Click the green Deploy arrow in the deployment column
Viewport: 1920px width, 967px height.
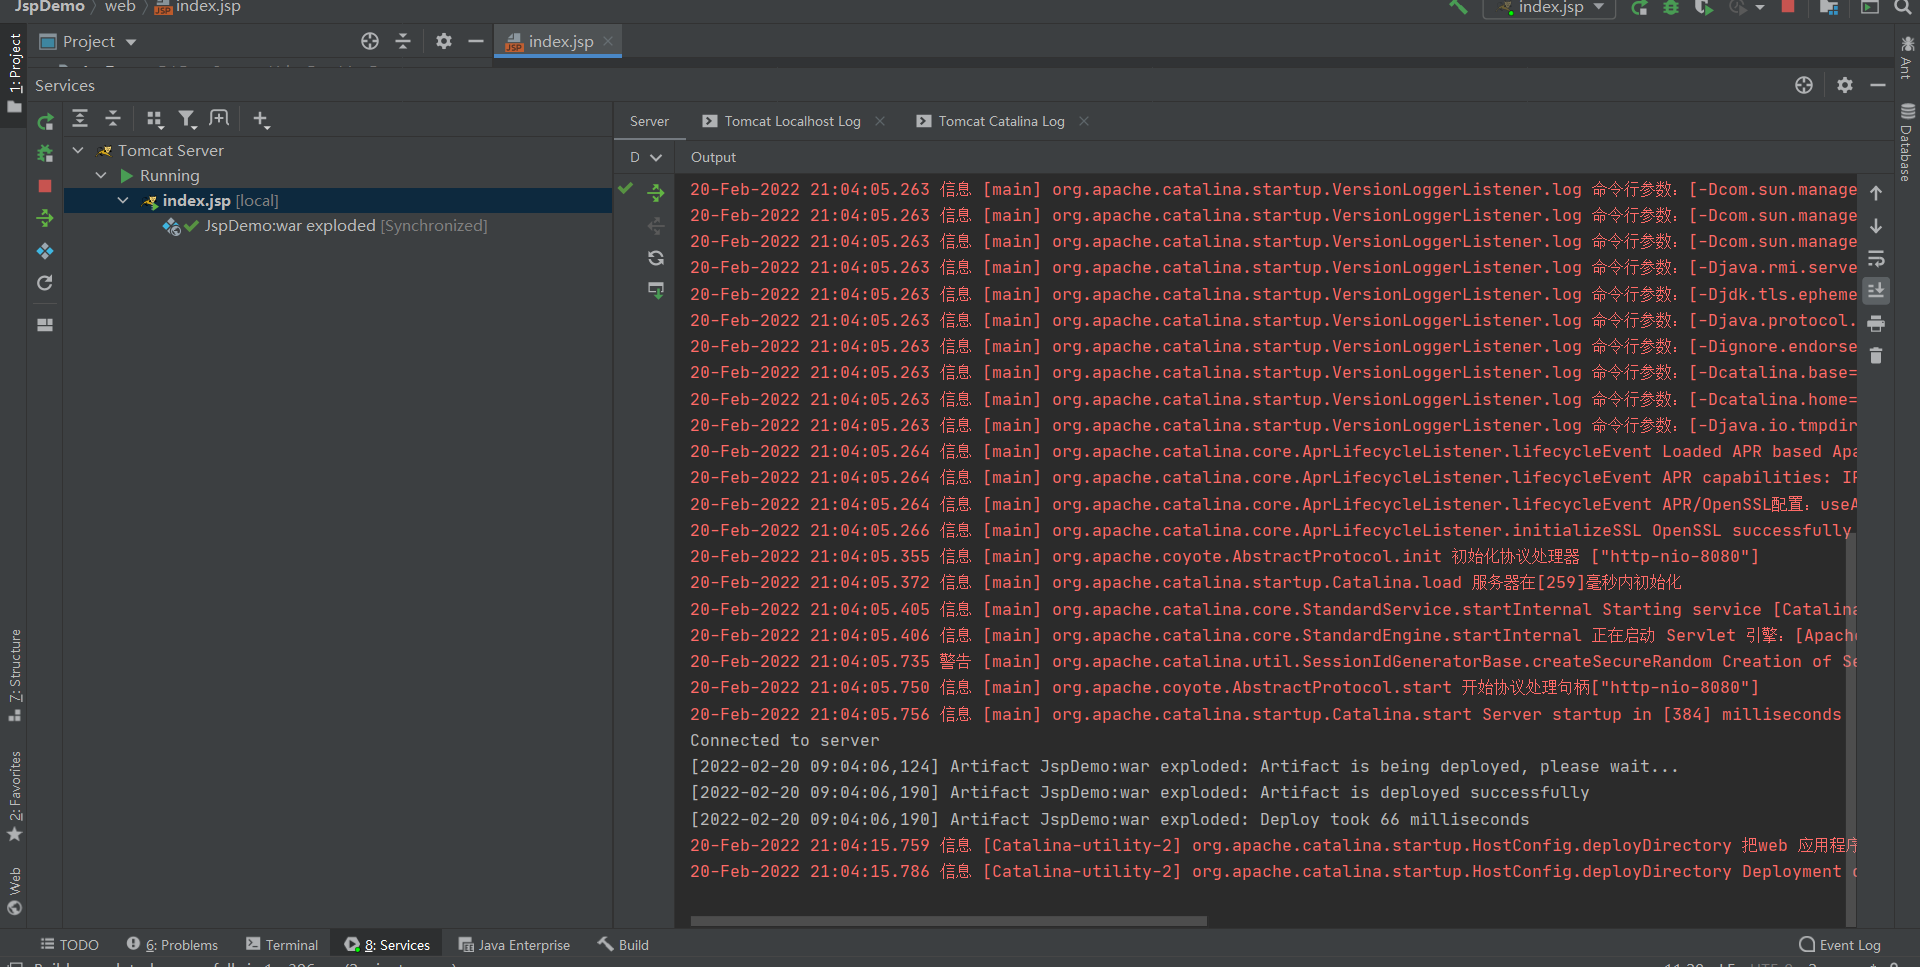tap(656, 193)
